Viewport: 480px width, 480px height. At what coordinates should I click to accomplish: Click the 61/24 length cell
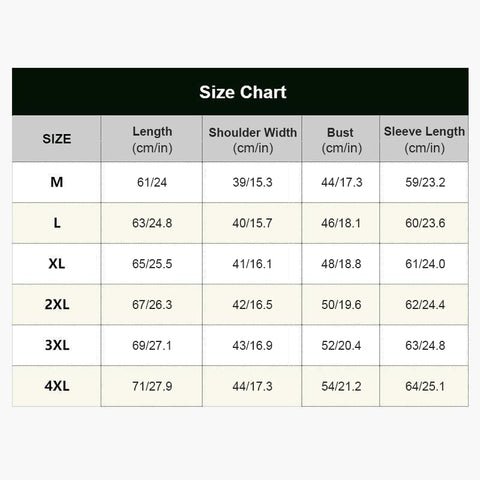click(152, 182)
